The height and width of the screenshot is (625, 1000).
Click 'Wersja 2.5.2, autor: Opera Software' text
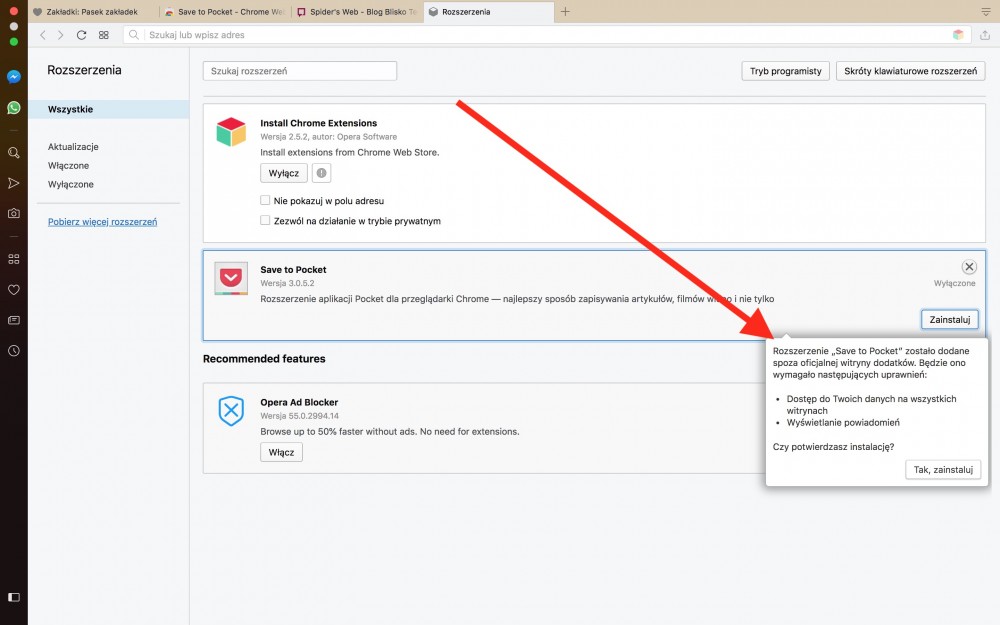[x=328, y=137]
